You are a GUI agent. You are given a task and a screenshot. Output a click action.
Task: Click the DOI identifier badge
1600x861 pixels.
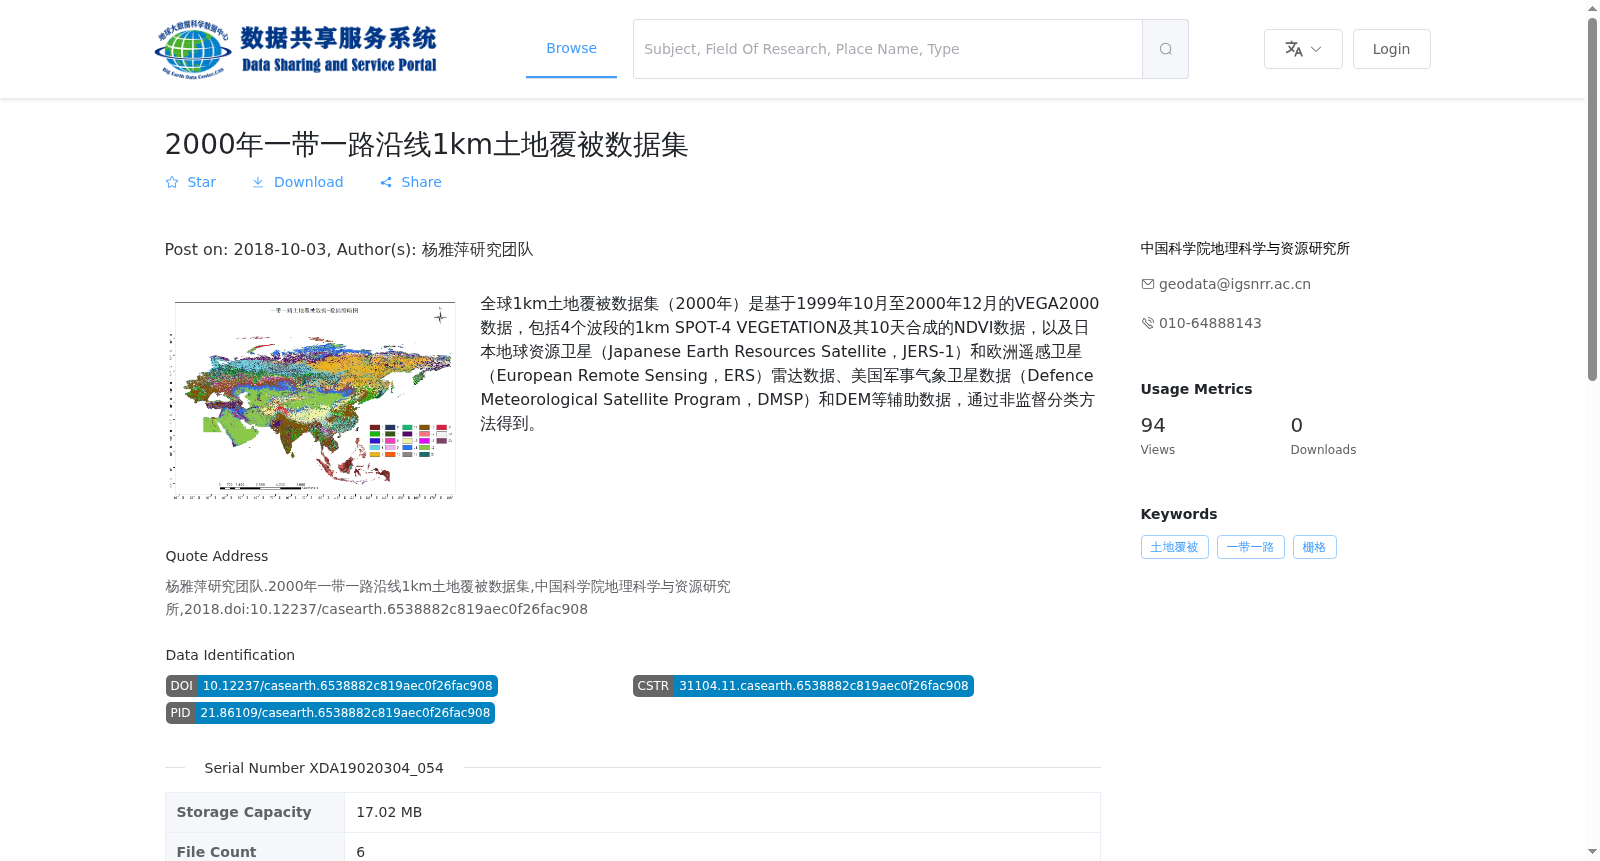tap(332, 686)
